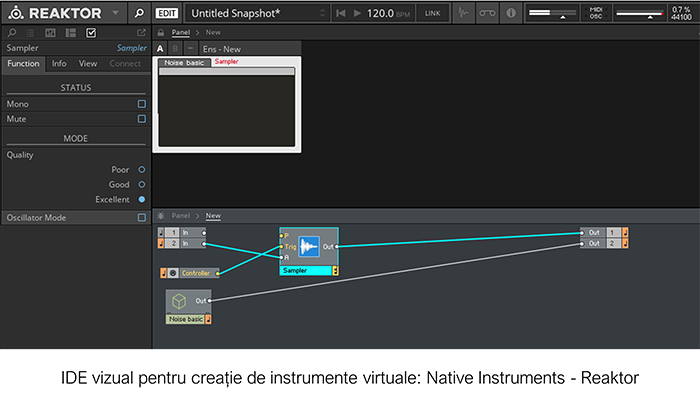Open the Reaktor main menu dropdown arrow

coord(115,13)
